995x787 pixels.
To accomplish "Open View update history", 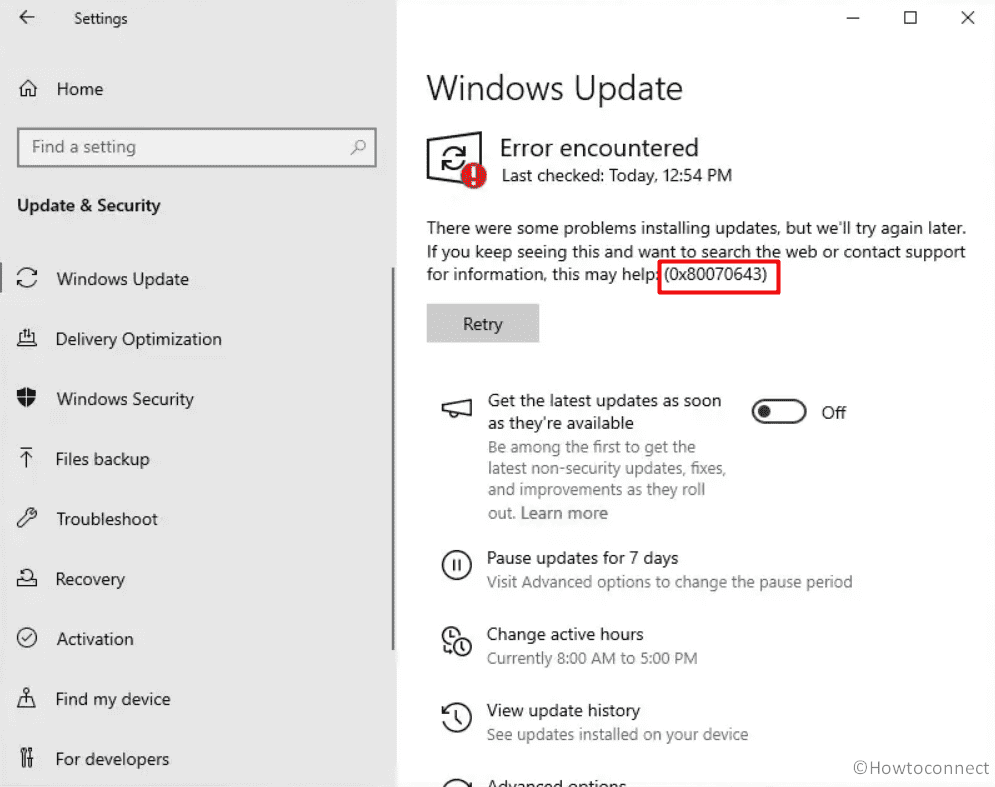I will 563,710.
